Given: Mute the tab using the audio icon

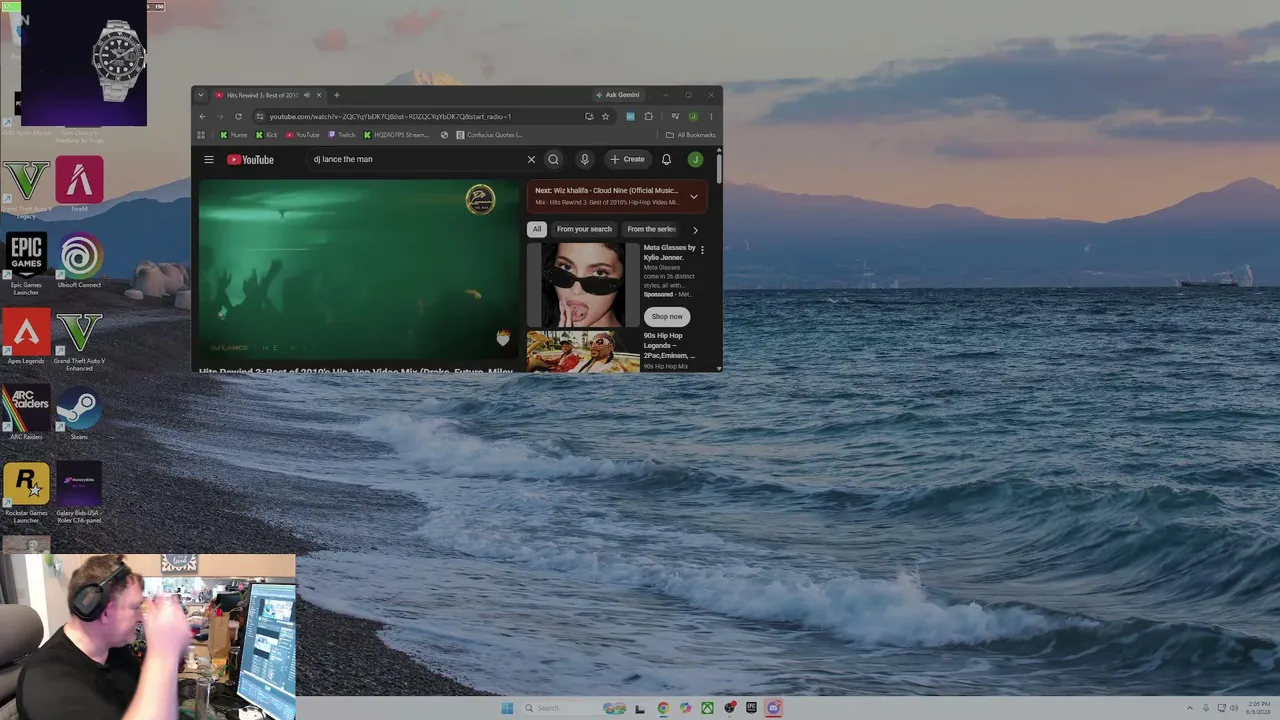Looking at the screenshot, I should 306,95.
